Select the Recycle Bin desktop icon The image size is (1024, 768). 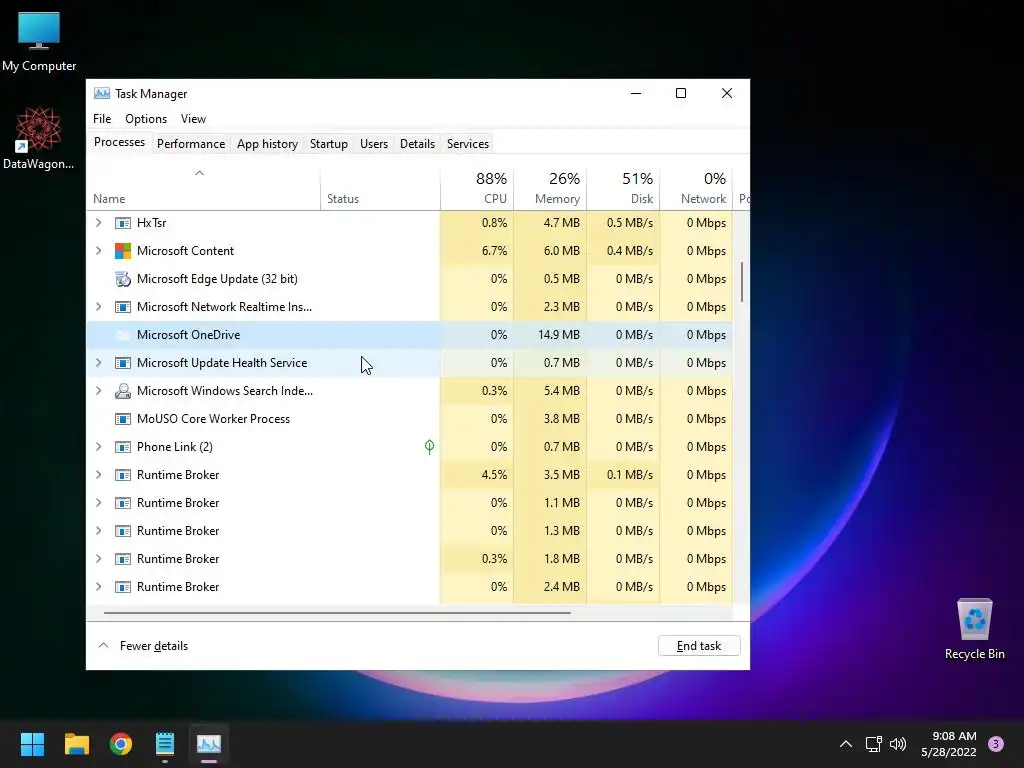tap(974, 629)
